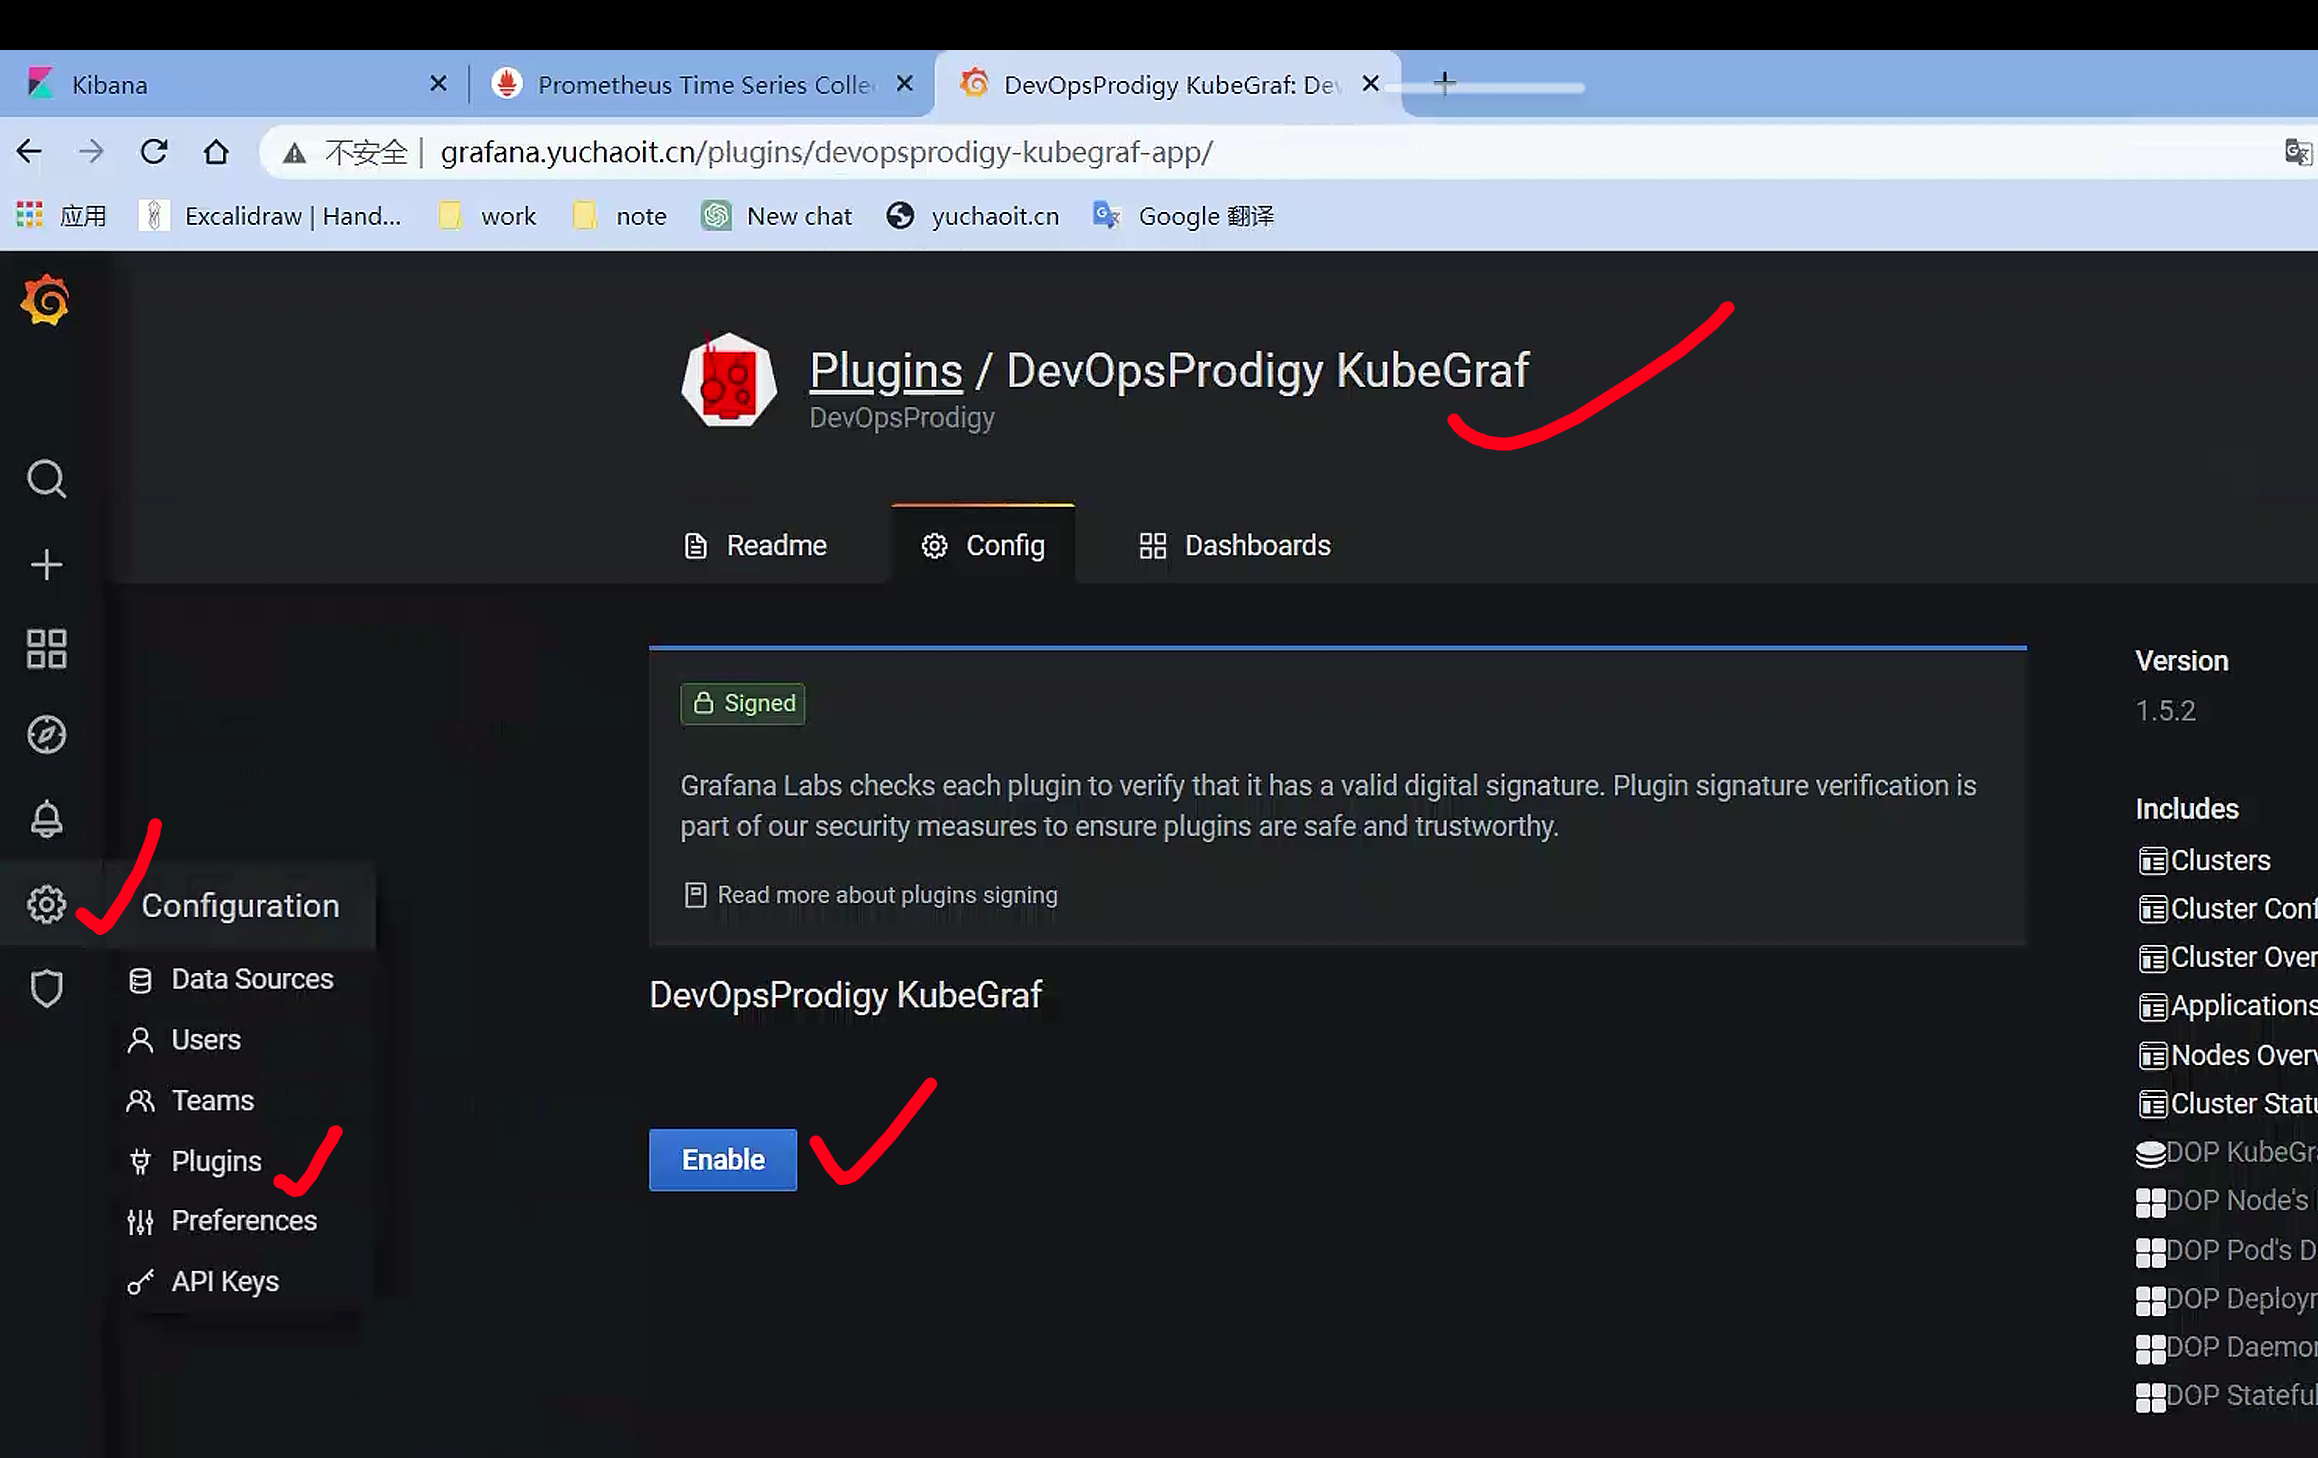This screenshot has width=2318, height=1458.
Task: Open Teams from Configuration menu
Action: [x=212, y=1101]
